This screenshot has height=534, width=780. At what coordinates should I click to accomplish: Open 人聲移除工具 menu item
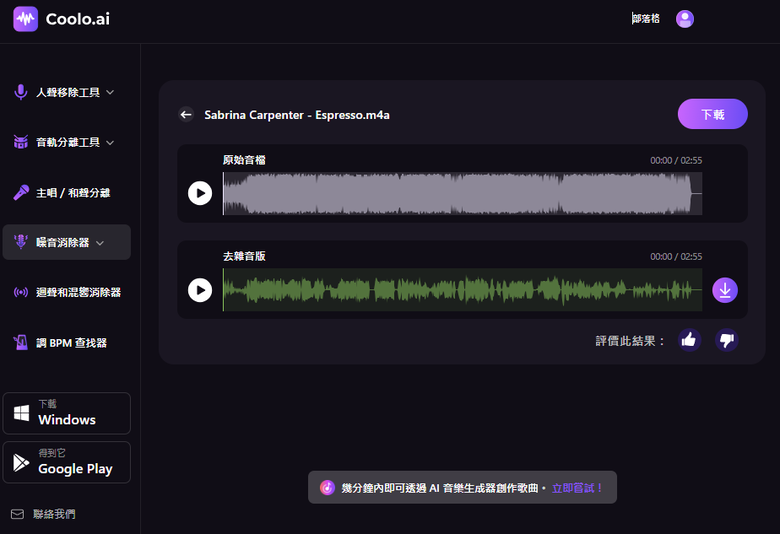pos(67,93)
